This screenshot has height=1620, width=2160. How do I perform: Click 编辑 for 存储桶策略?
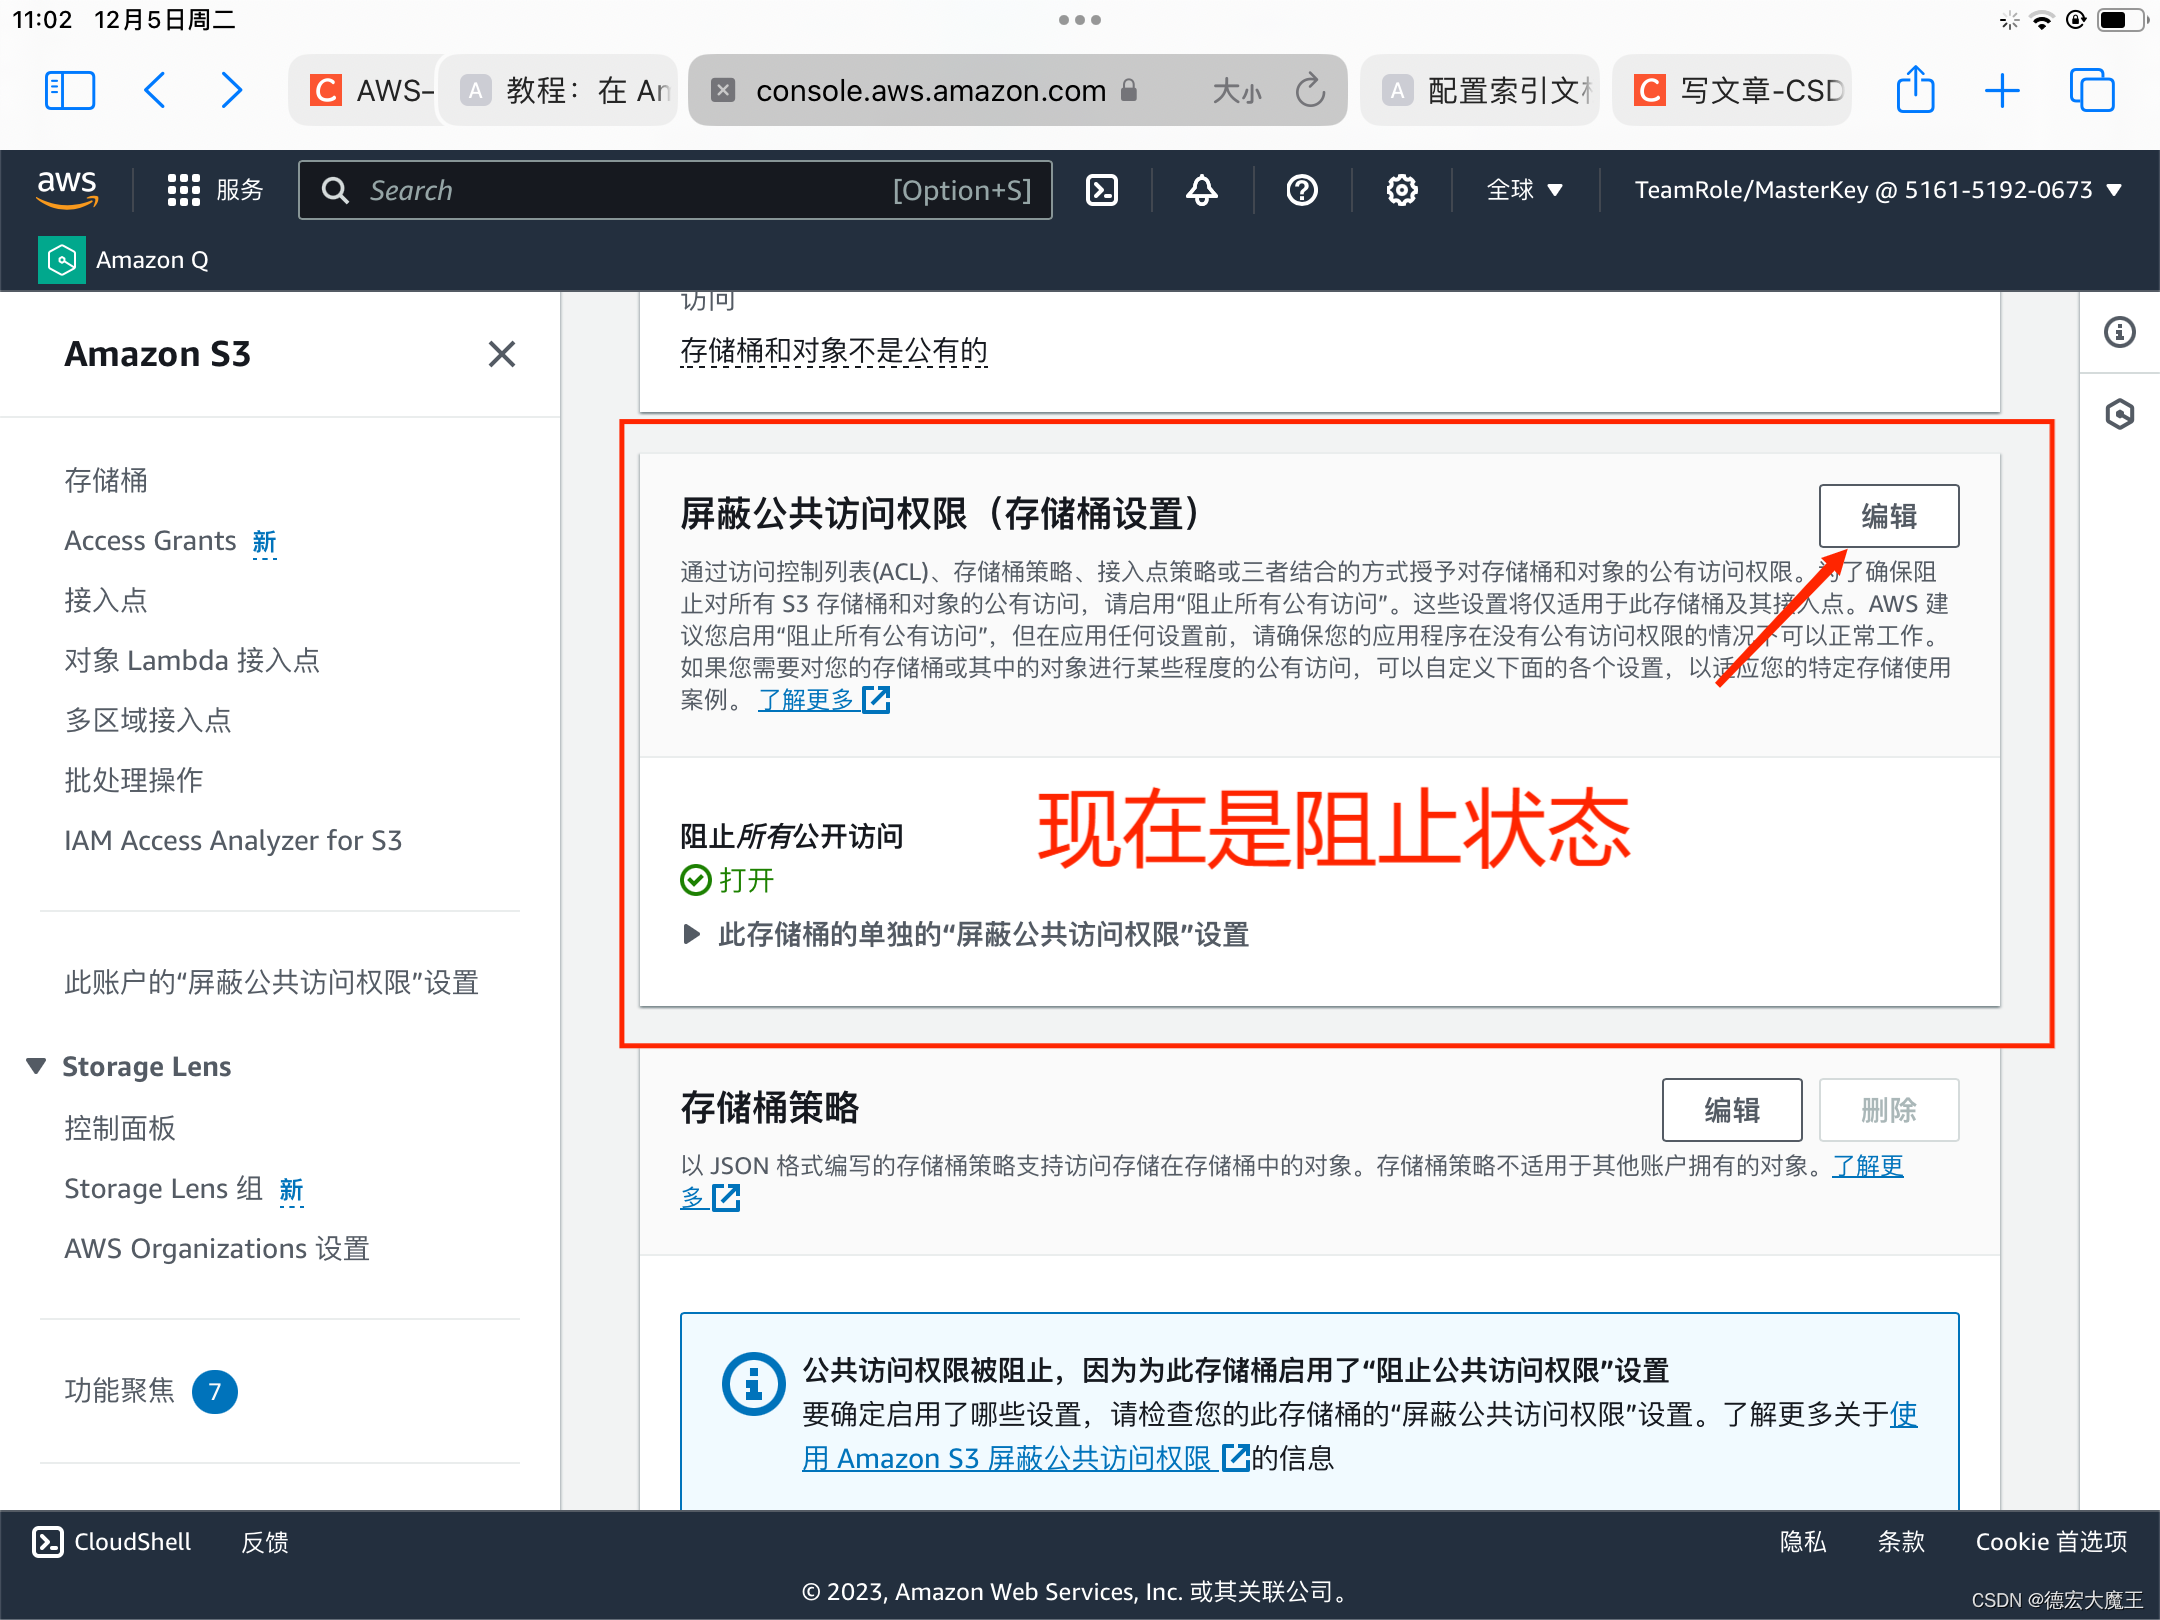(x=1732, y=1110)
